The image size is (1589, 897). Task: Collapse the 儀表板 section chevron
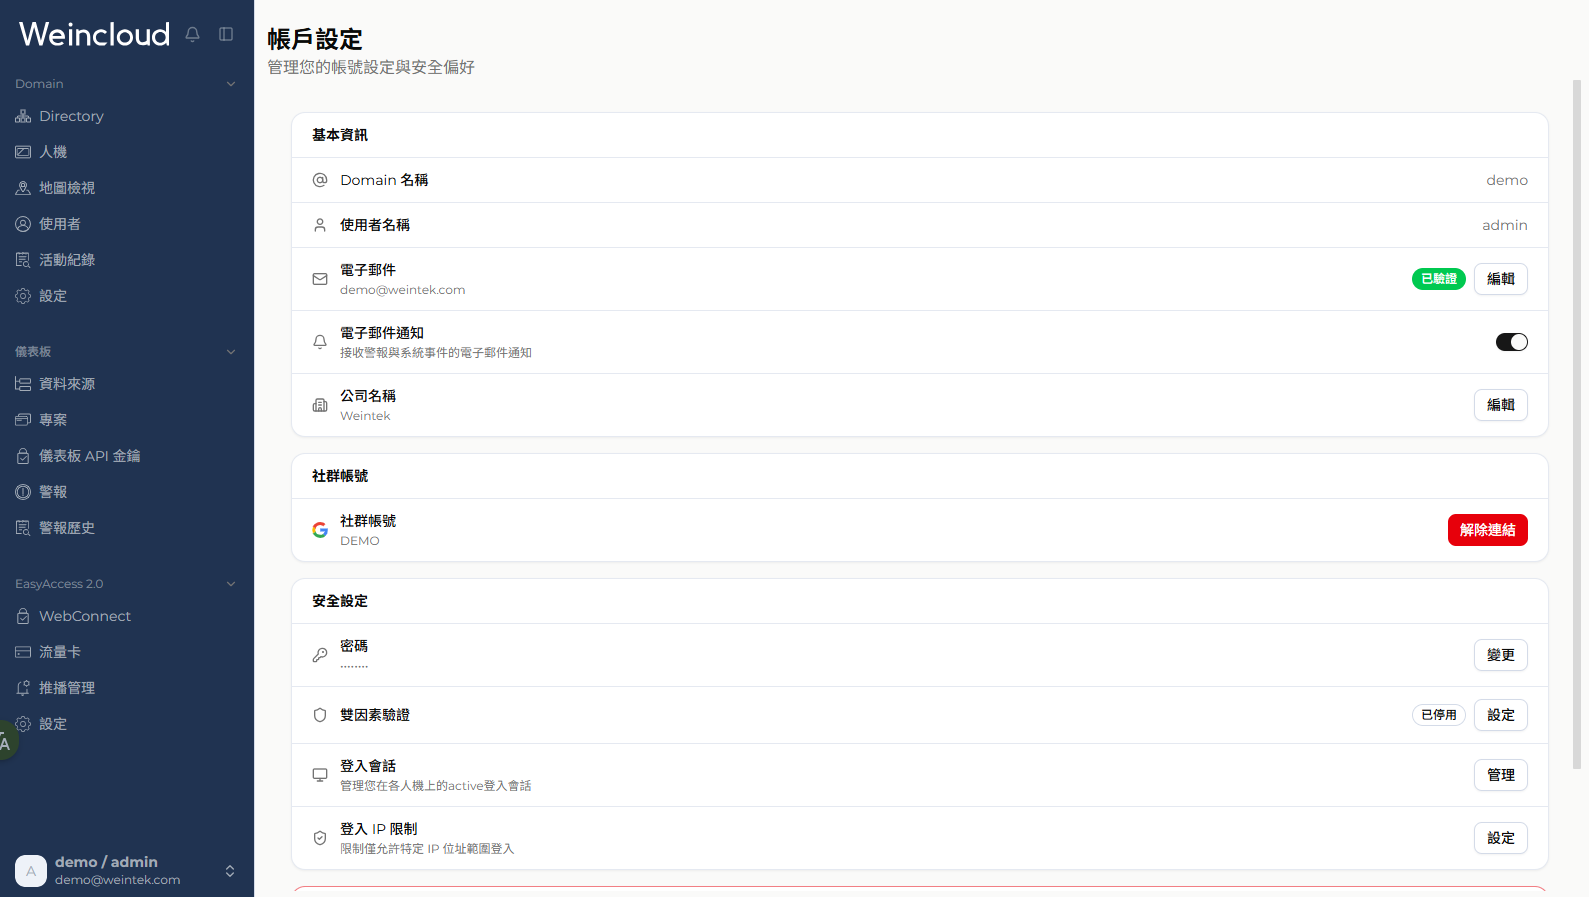(x=231, y=352)
